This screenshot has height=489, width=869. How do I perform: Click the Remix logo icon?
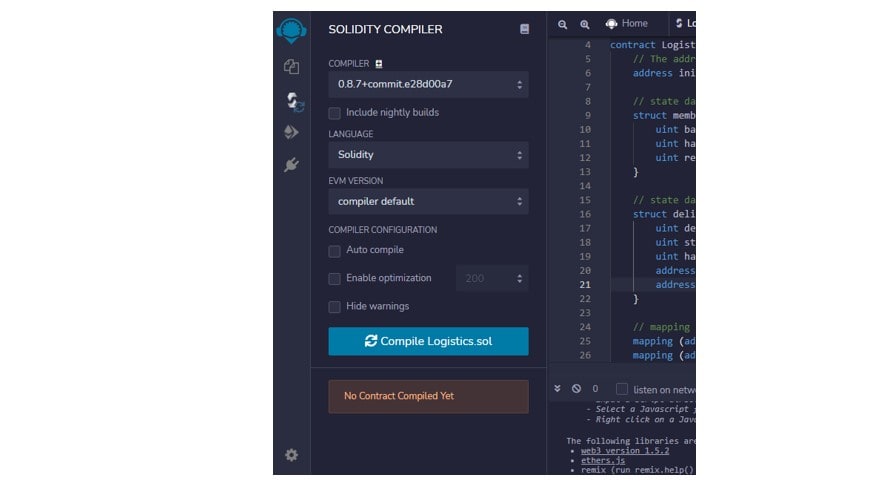click(x=291, y=30)
